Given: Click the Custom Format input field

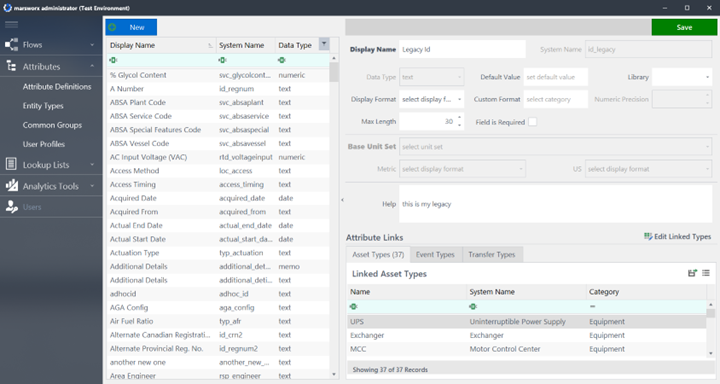Looking at the screenshot, I should [x=556, y=99].
